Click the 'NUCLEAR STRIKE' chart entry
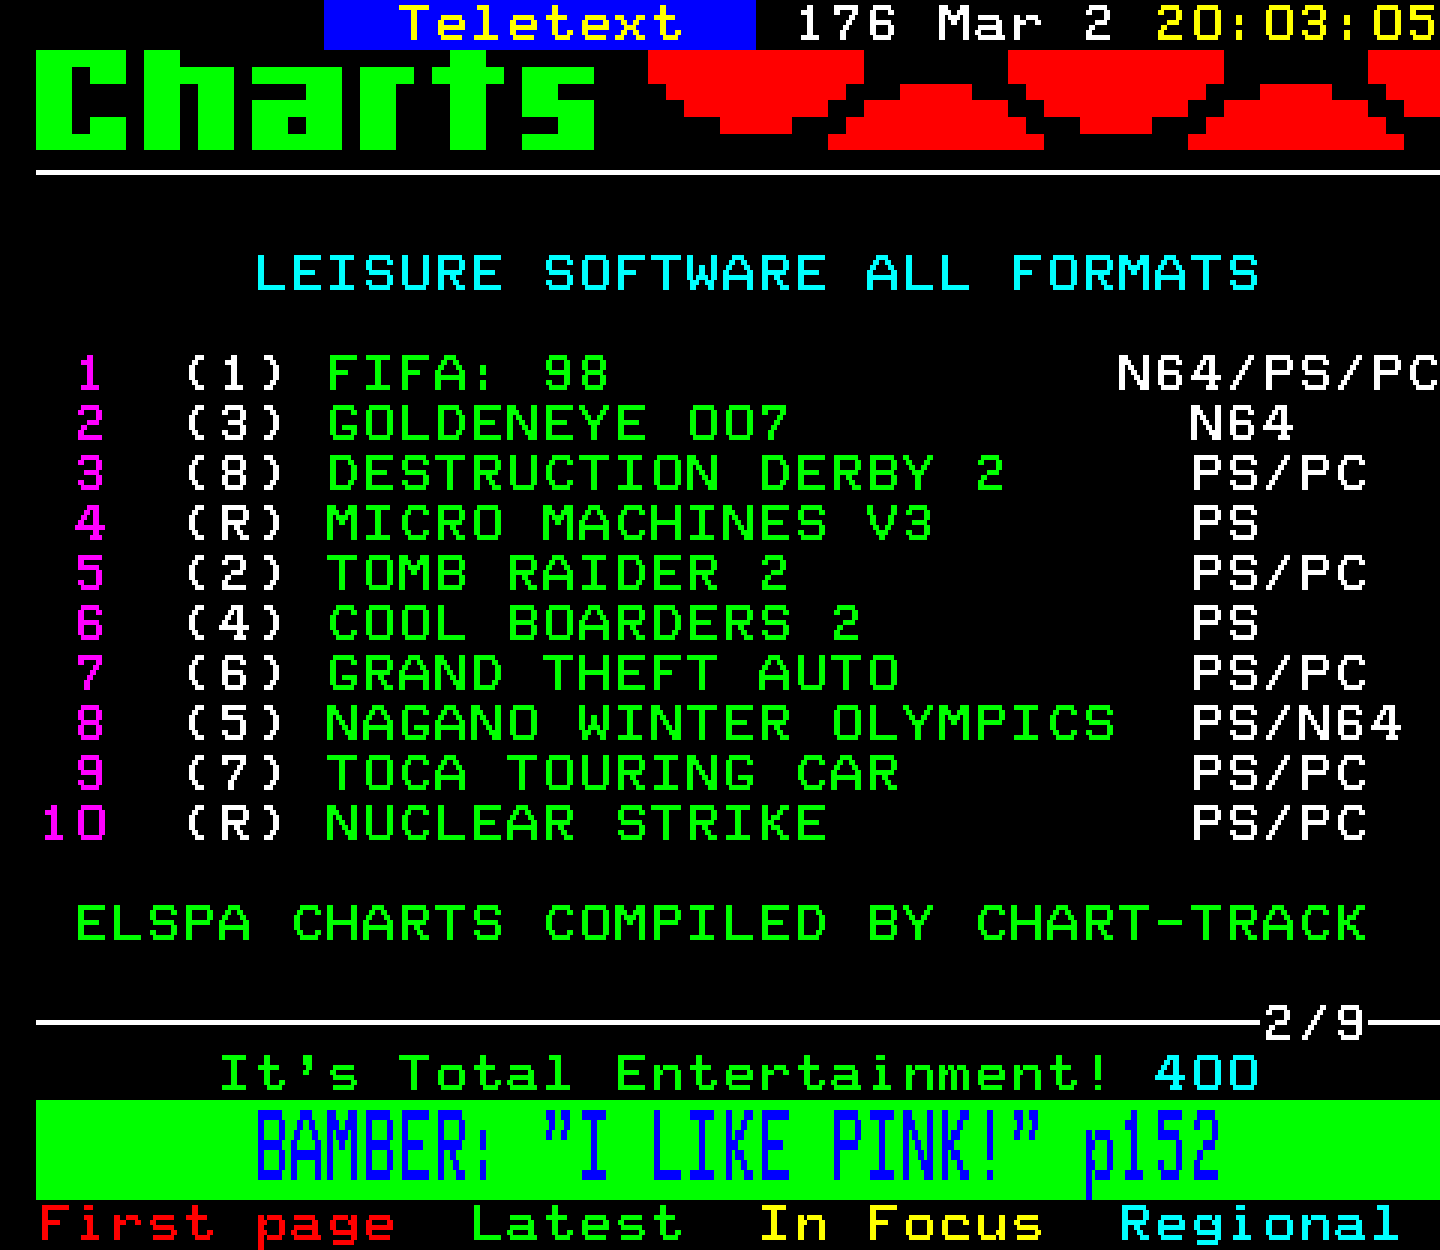This screenshot has height=1250, width=1440. [x=577, y=823]
